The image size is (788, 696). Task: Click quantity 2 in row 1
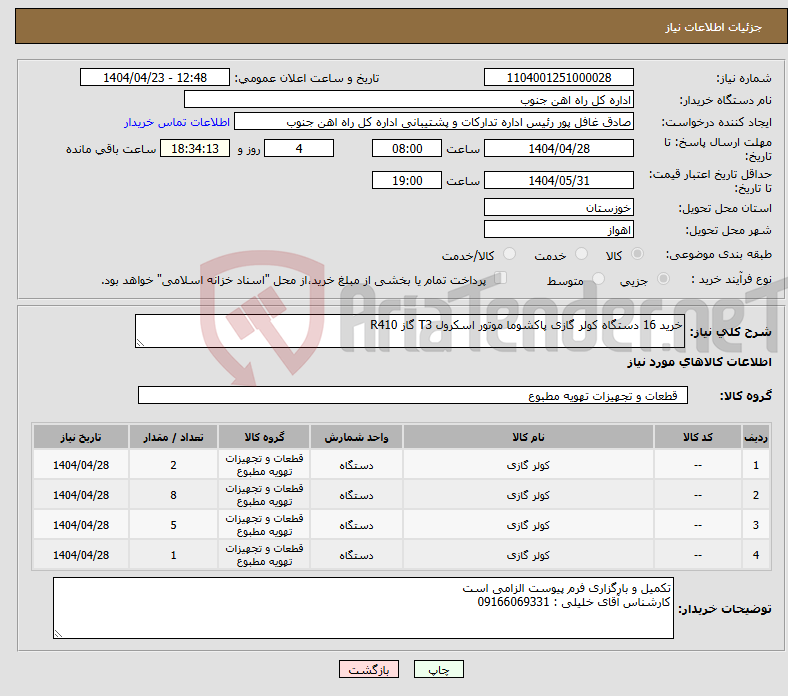(173, 465)
